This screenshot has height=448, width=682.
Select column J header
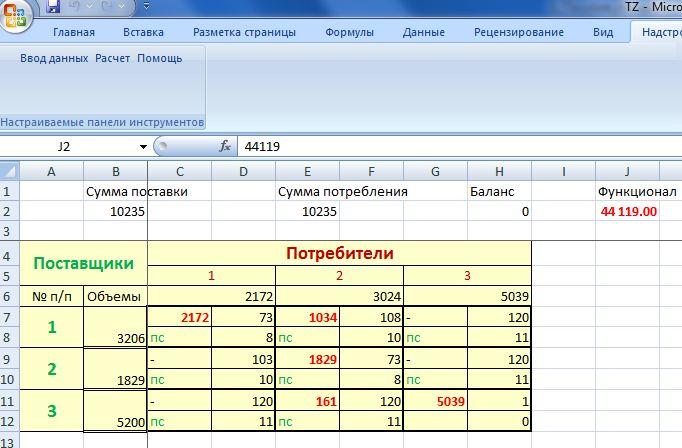[x=627, y=171]
